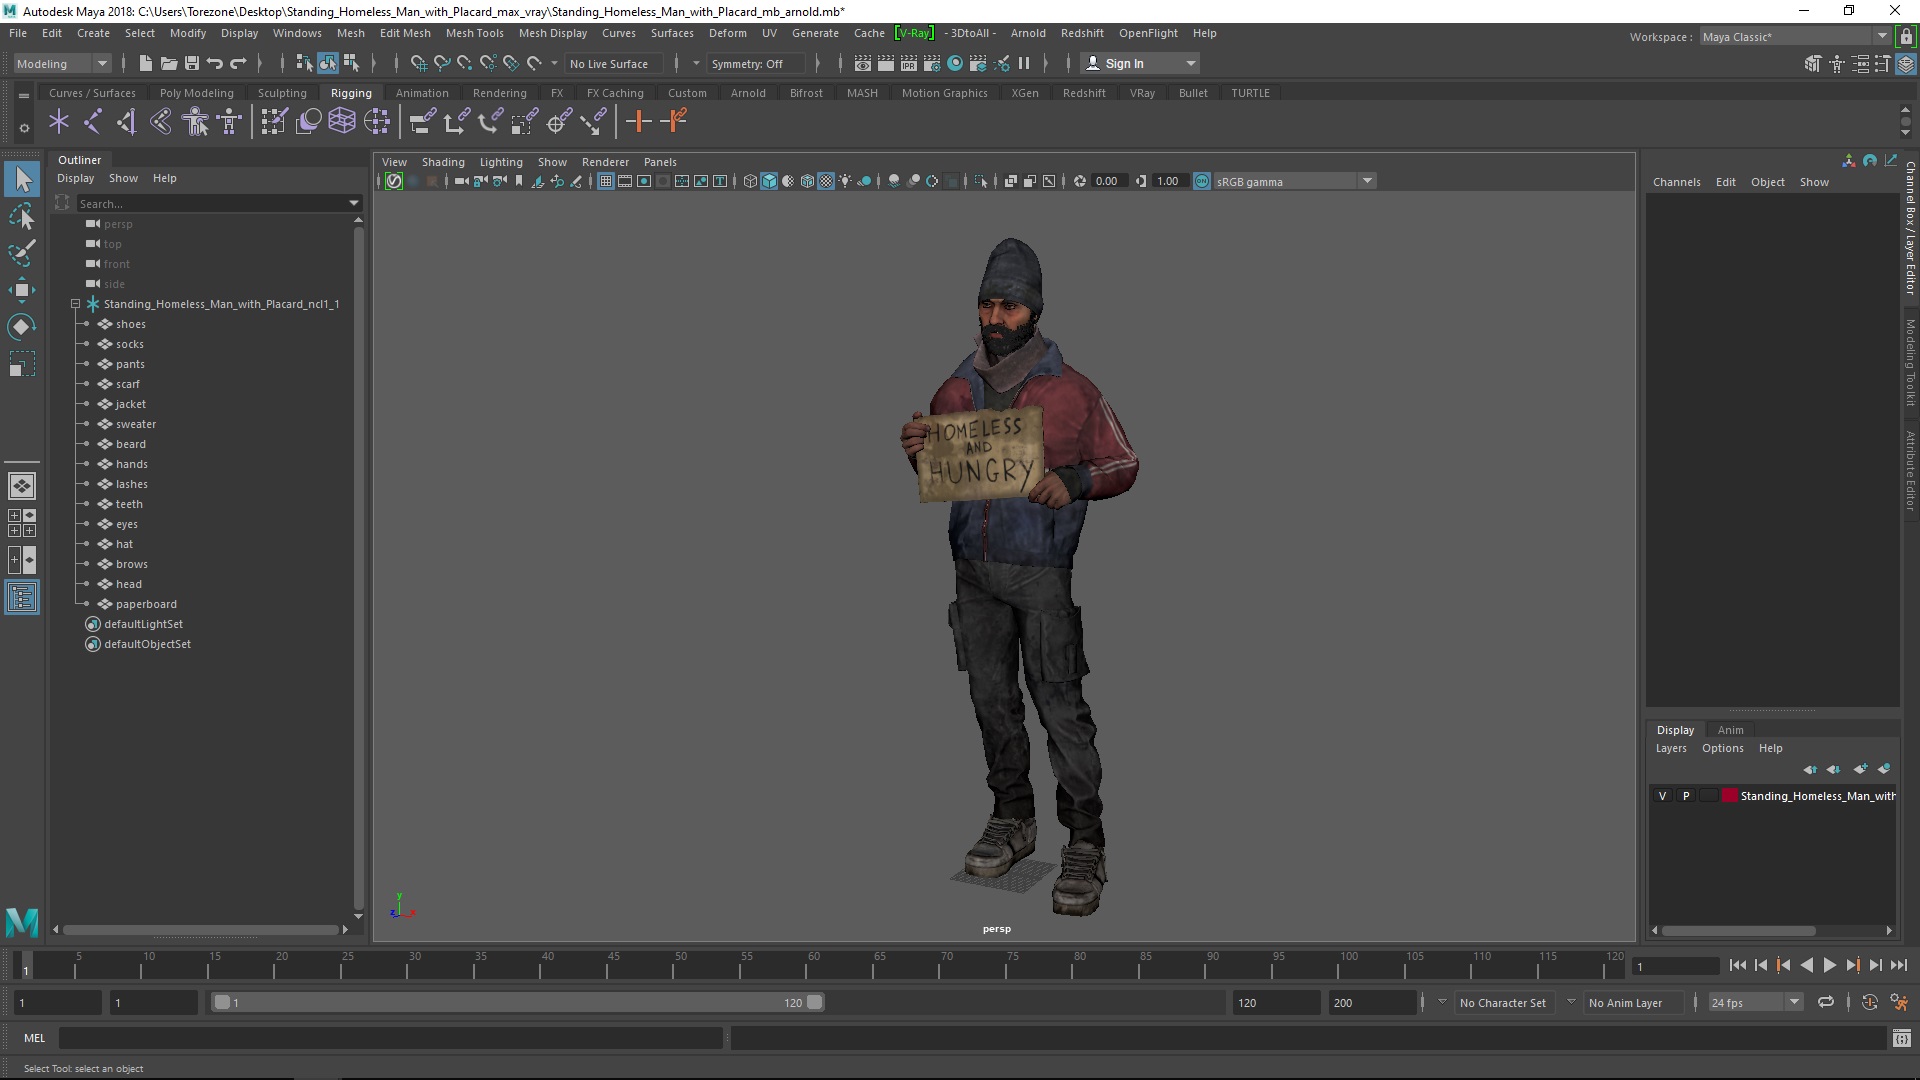Click the red layer color swatch
The width and height of the screenshot is (1920, 1080).
tap(1729, 796)
